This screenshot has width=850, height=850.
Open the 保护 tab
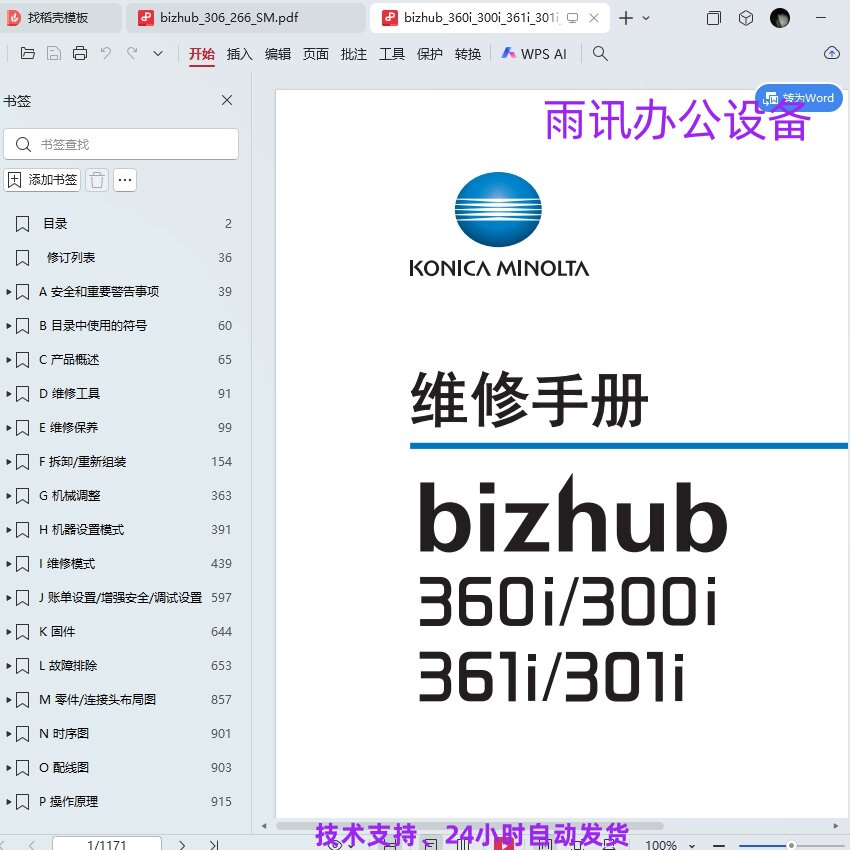click(429, 54)
